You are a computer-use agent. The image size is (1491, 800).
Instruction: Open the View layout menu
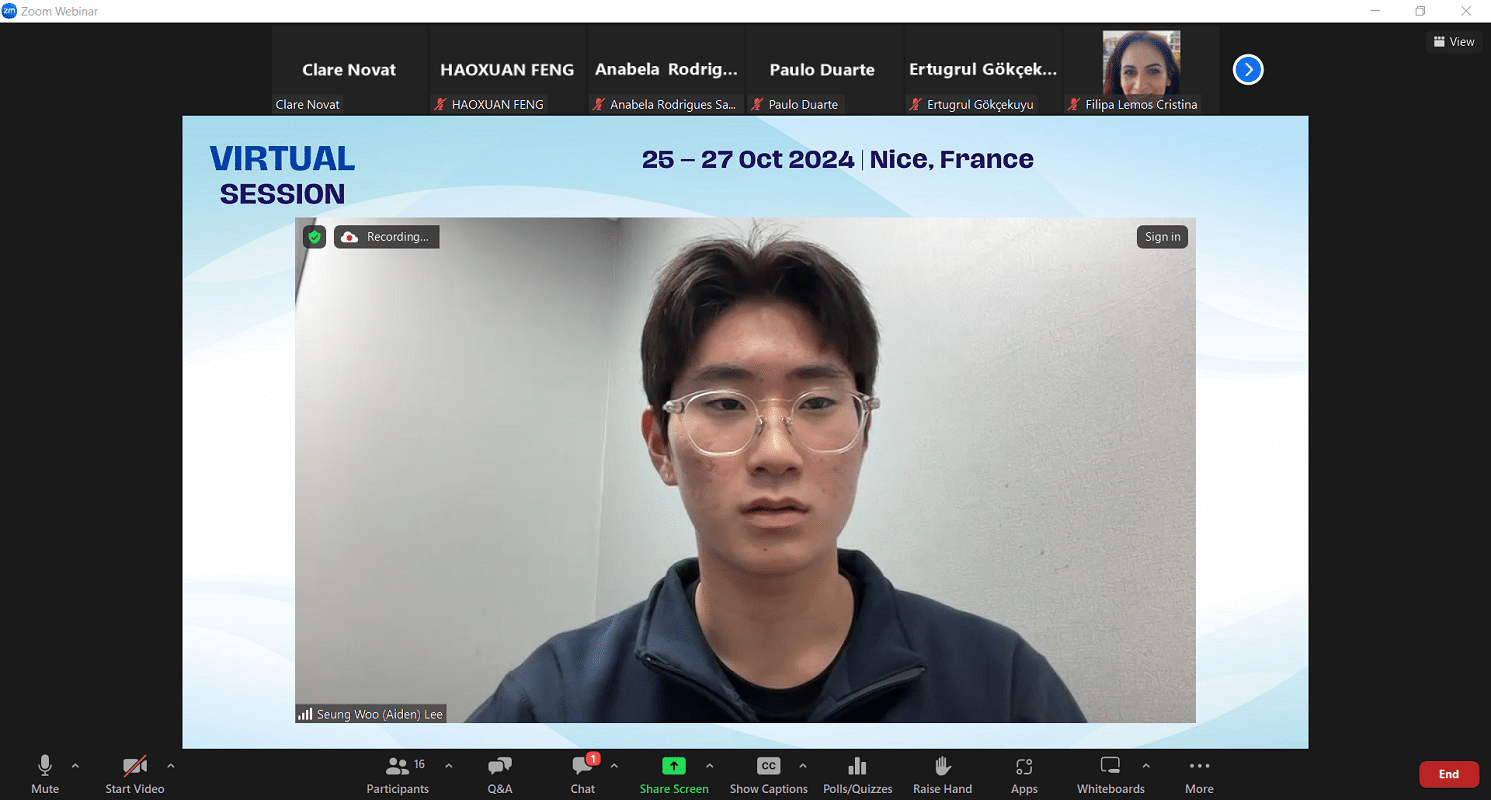(x=1454, y=42)
